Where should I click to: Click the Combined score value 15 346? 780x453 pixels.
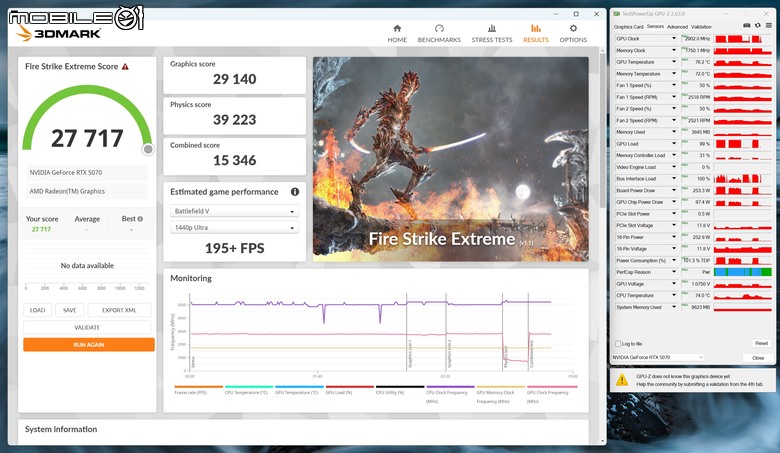click(234, 161)
